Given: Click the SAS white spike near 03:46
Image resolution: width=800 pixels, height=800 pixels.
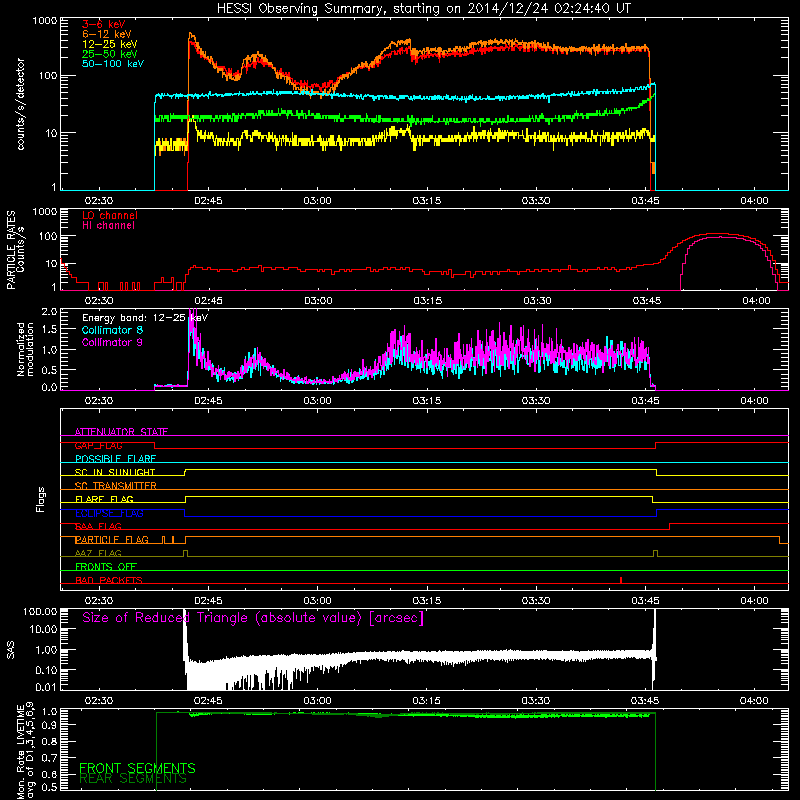Looking at the screenshot, I should click(x=654, y=649).
